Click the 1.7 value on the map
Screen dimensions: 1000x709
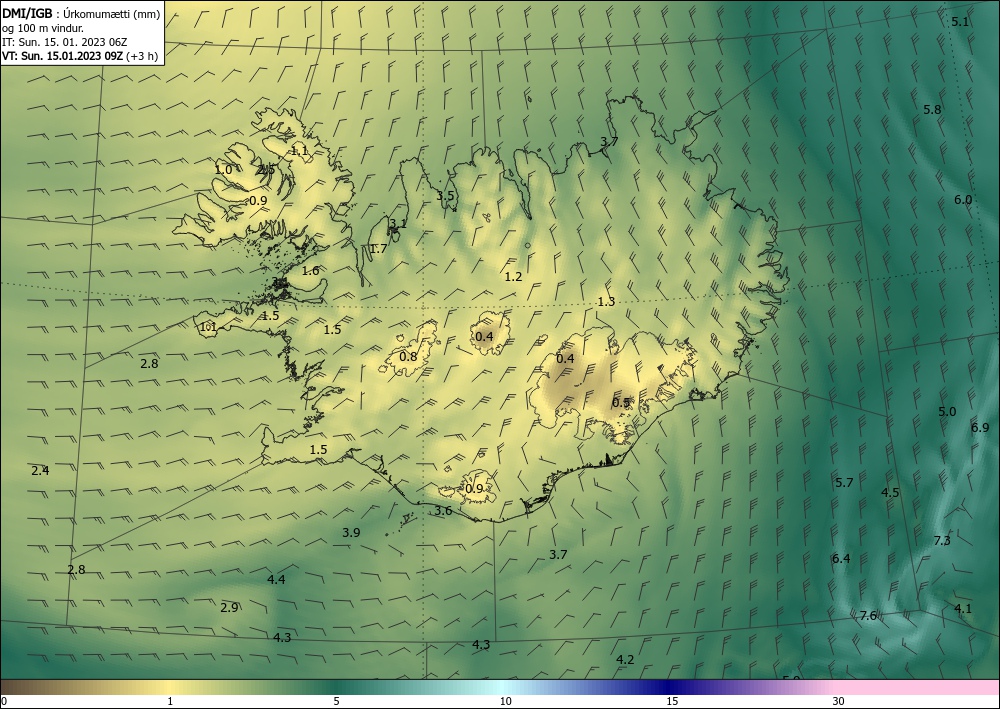379,249
